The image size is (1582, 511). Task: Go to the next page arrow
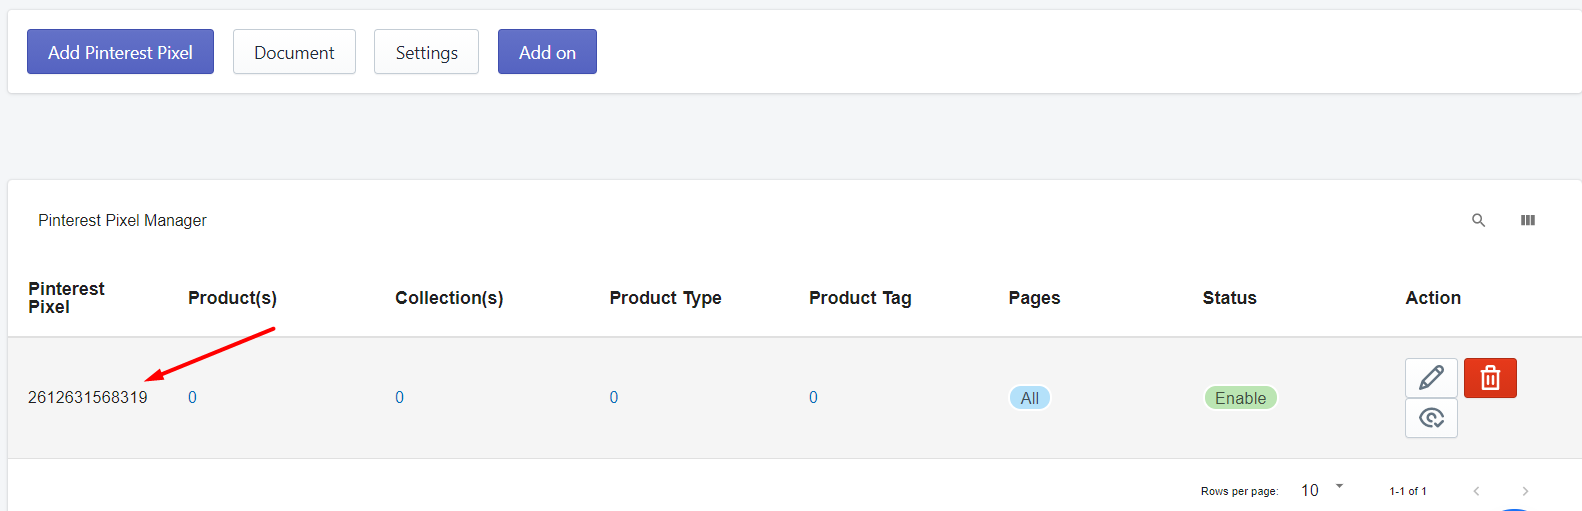(x=1525, y=491)
